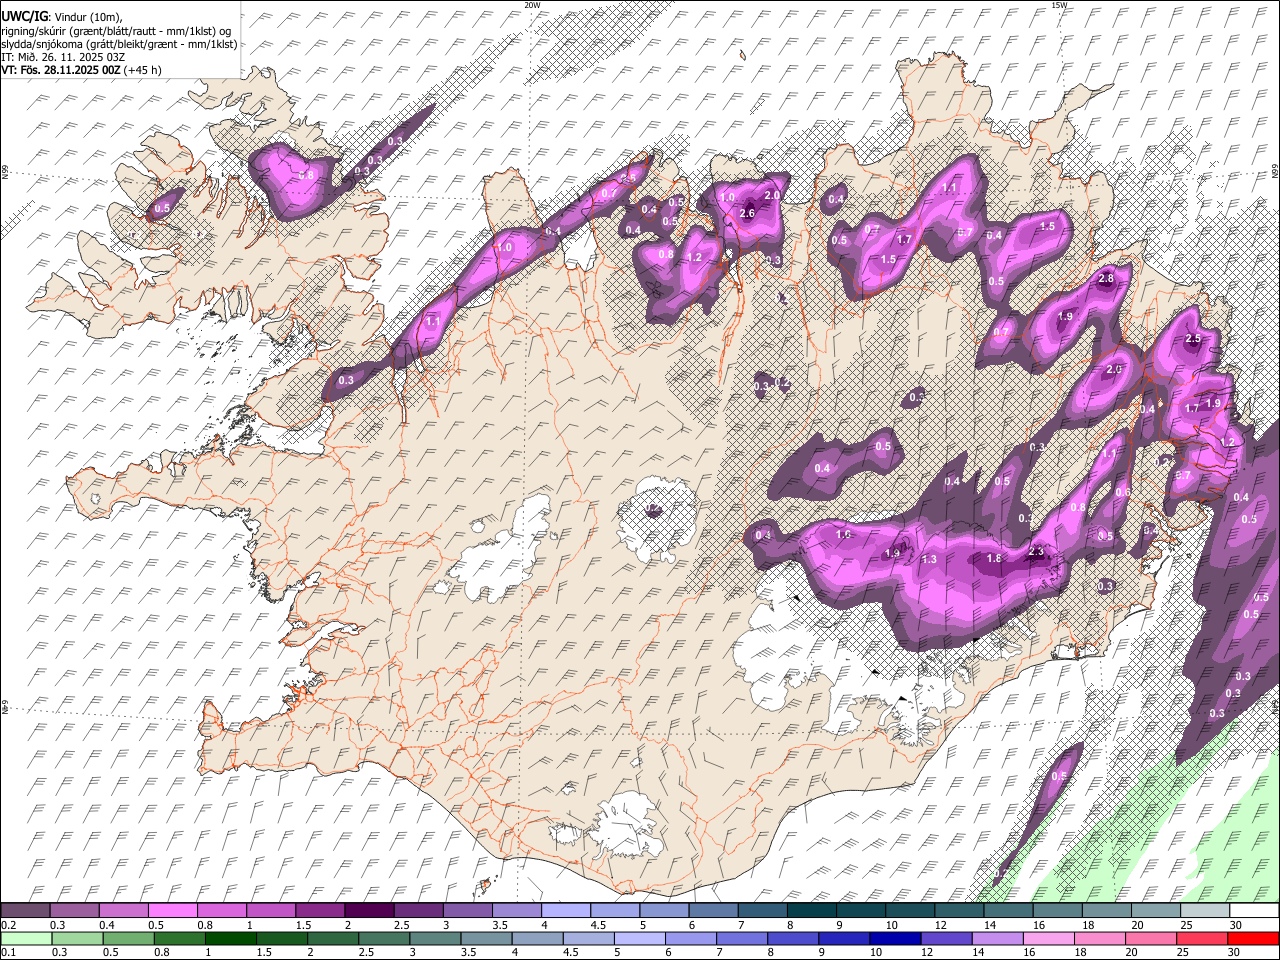1280x960 pixels.
Task: Click the '15W' longitude label
Action: click(1059, 5)
